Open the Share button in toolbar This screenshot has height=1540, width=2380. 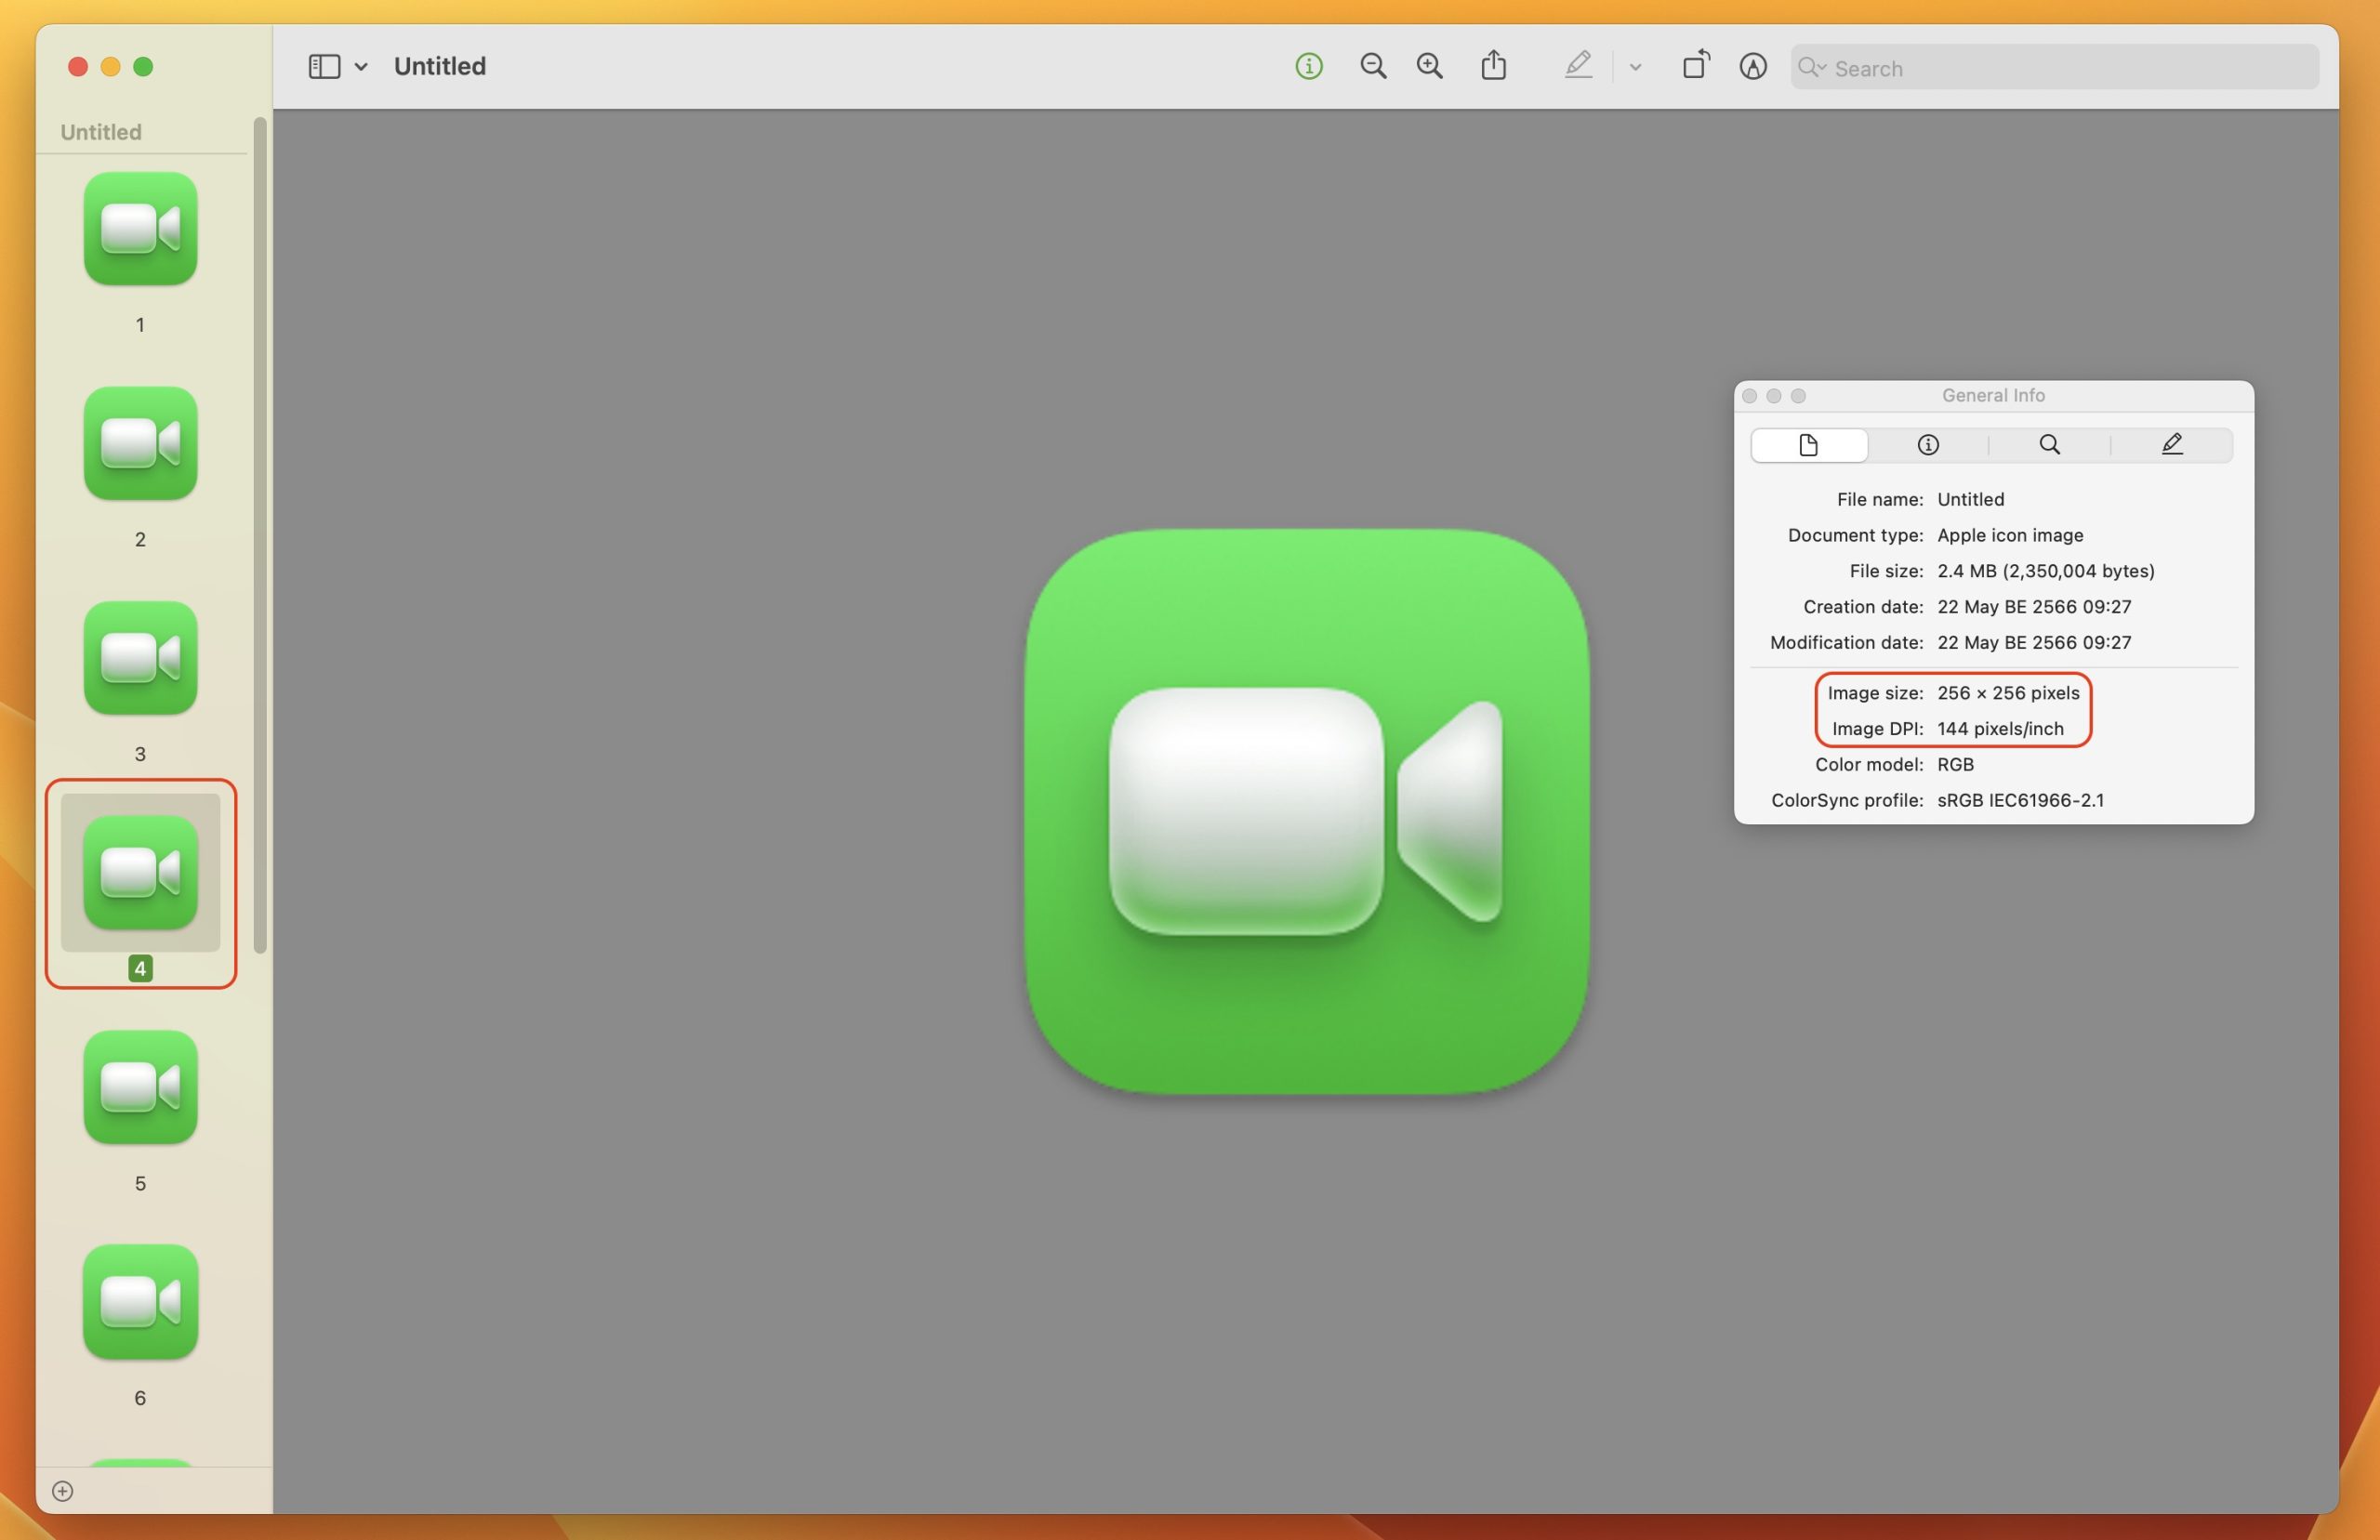(x=1493, y=66)
